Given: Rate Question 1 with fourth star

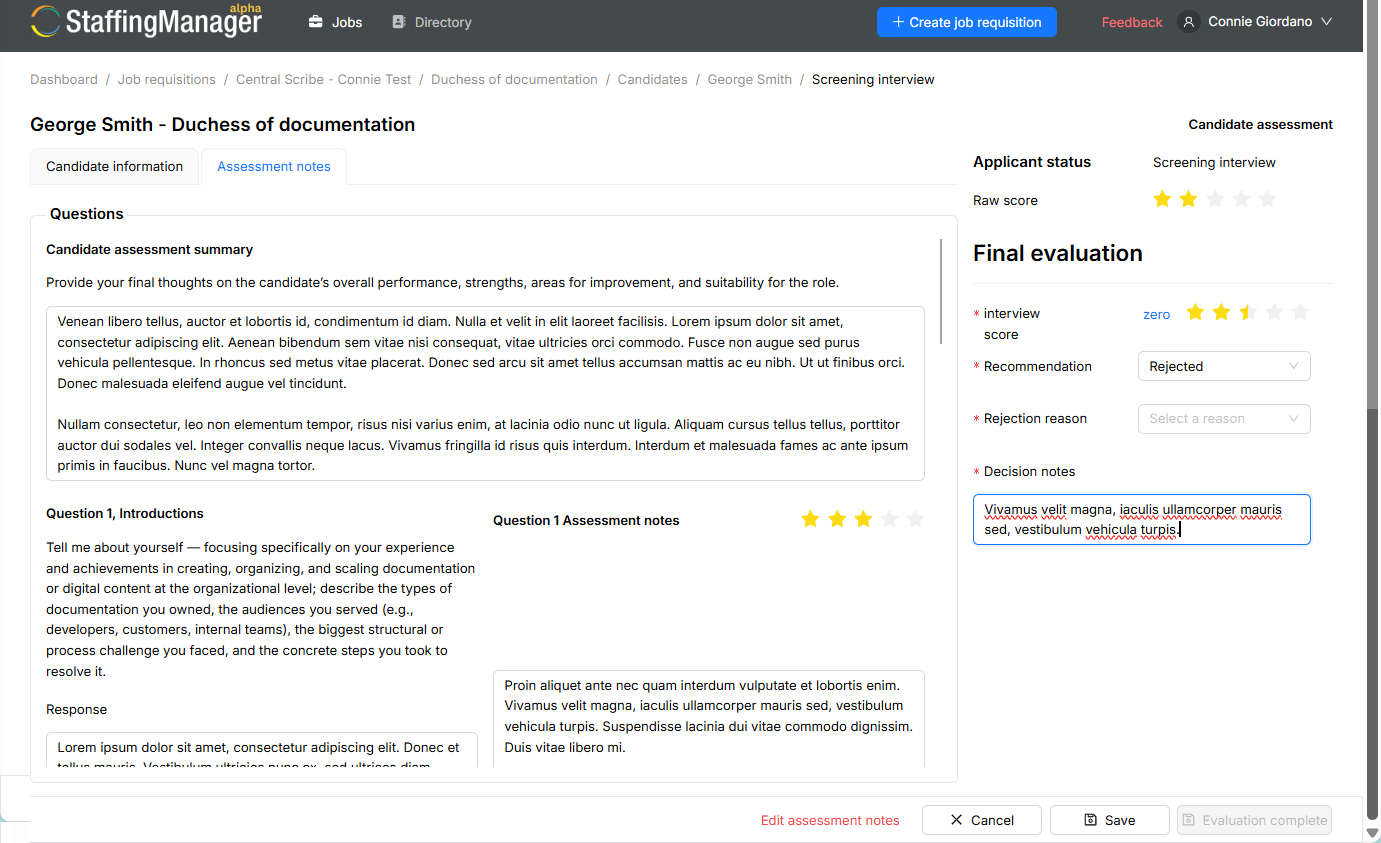Looking at the screenshot, I should [889, 519].
